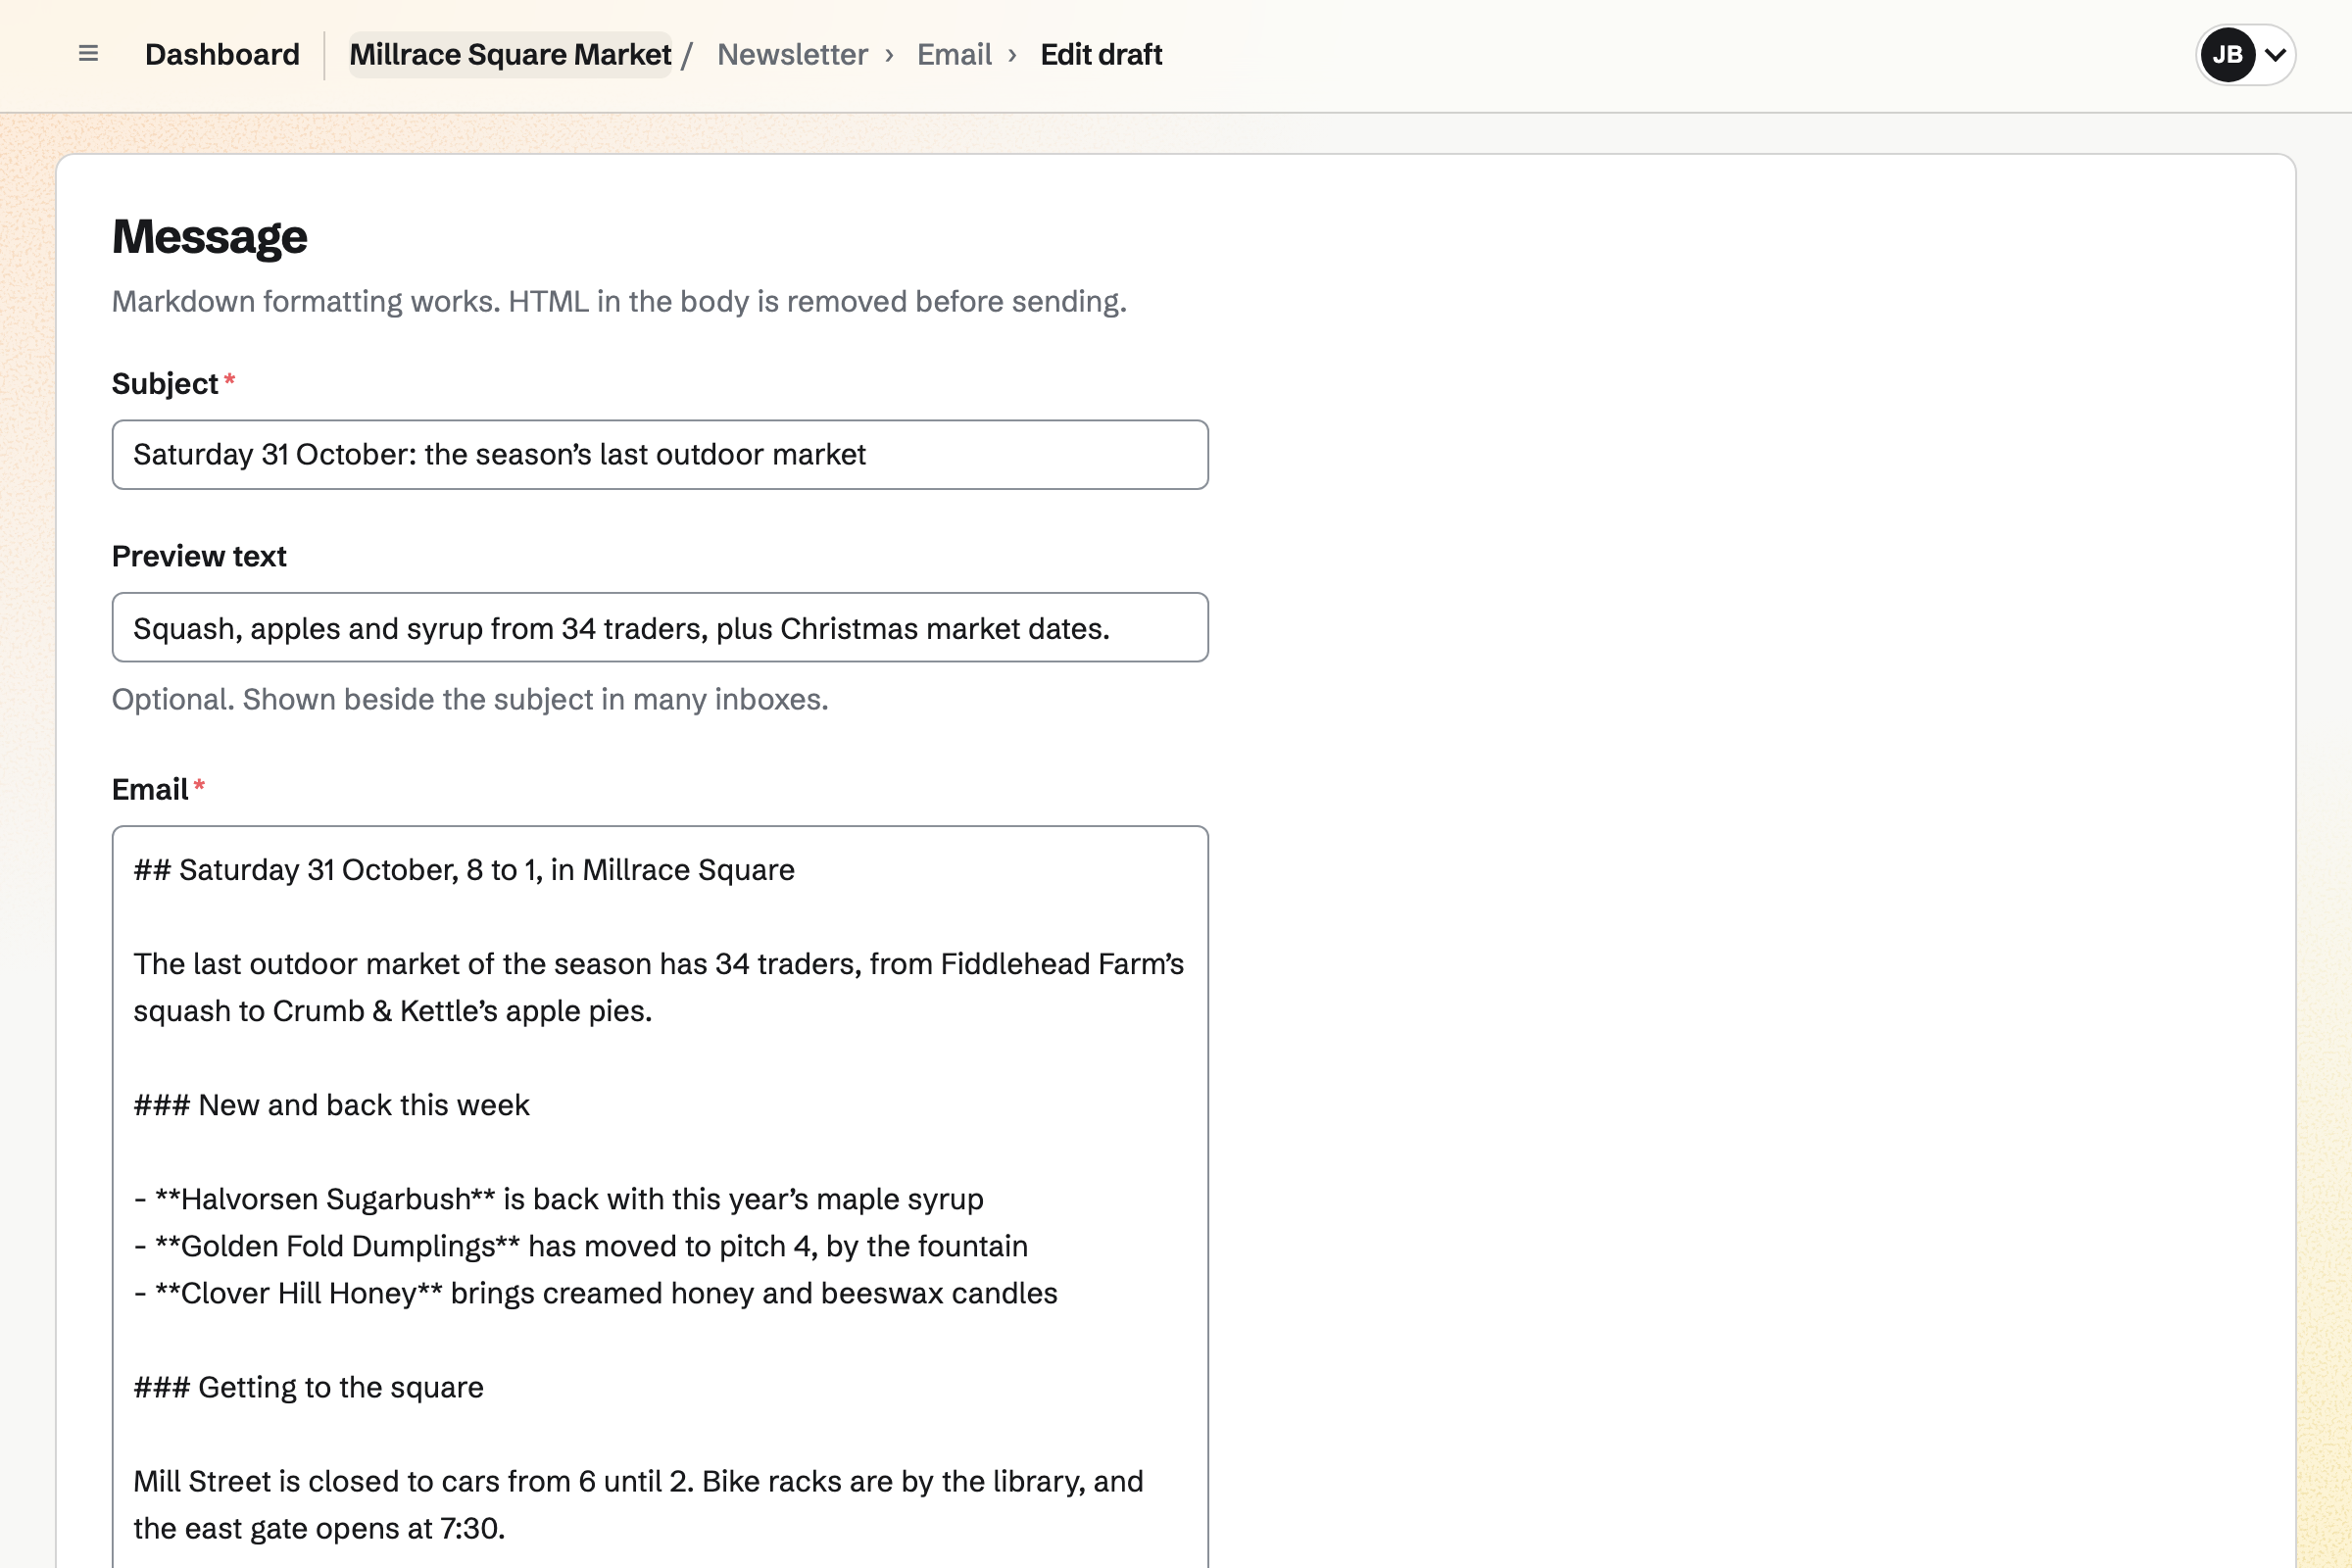Open the Newsletter breadcrumb
Image resolution: width=2352 pixels, height=1568 pixels.
[x=792, y=54]
